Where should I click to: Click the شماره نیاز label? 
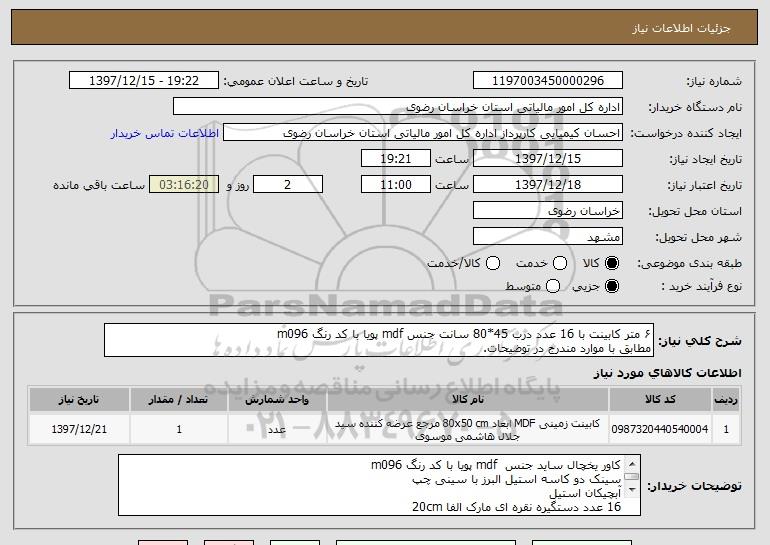(714, 82)
